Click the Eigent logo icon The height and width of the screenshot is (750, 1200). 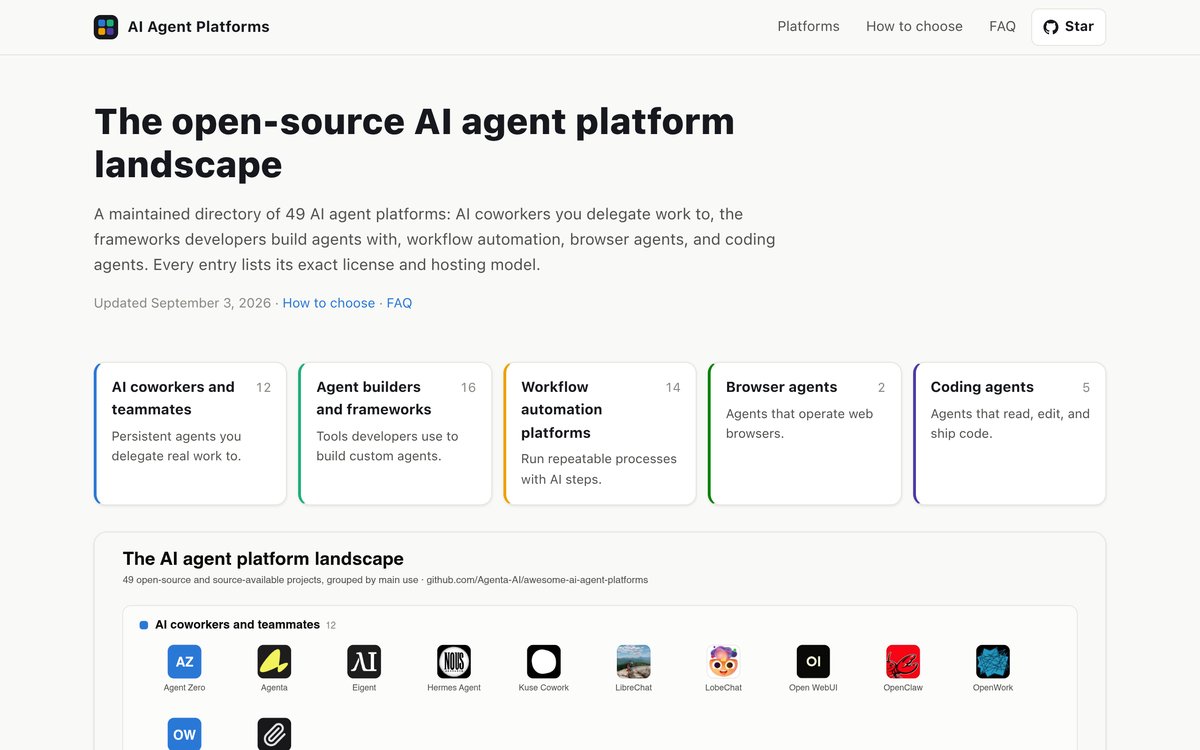point(364,662)
